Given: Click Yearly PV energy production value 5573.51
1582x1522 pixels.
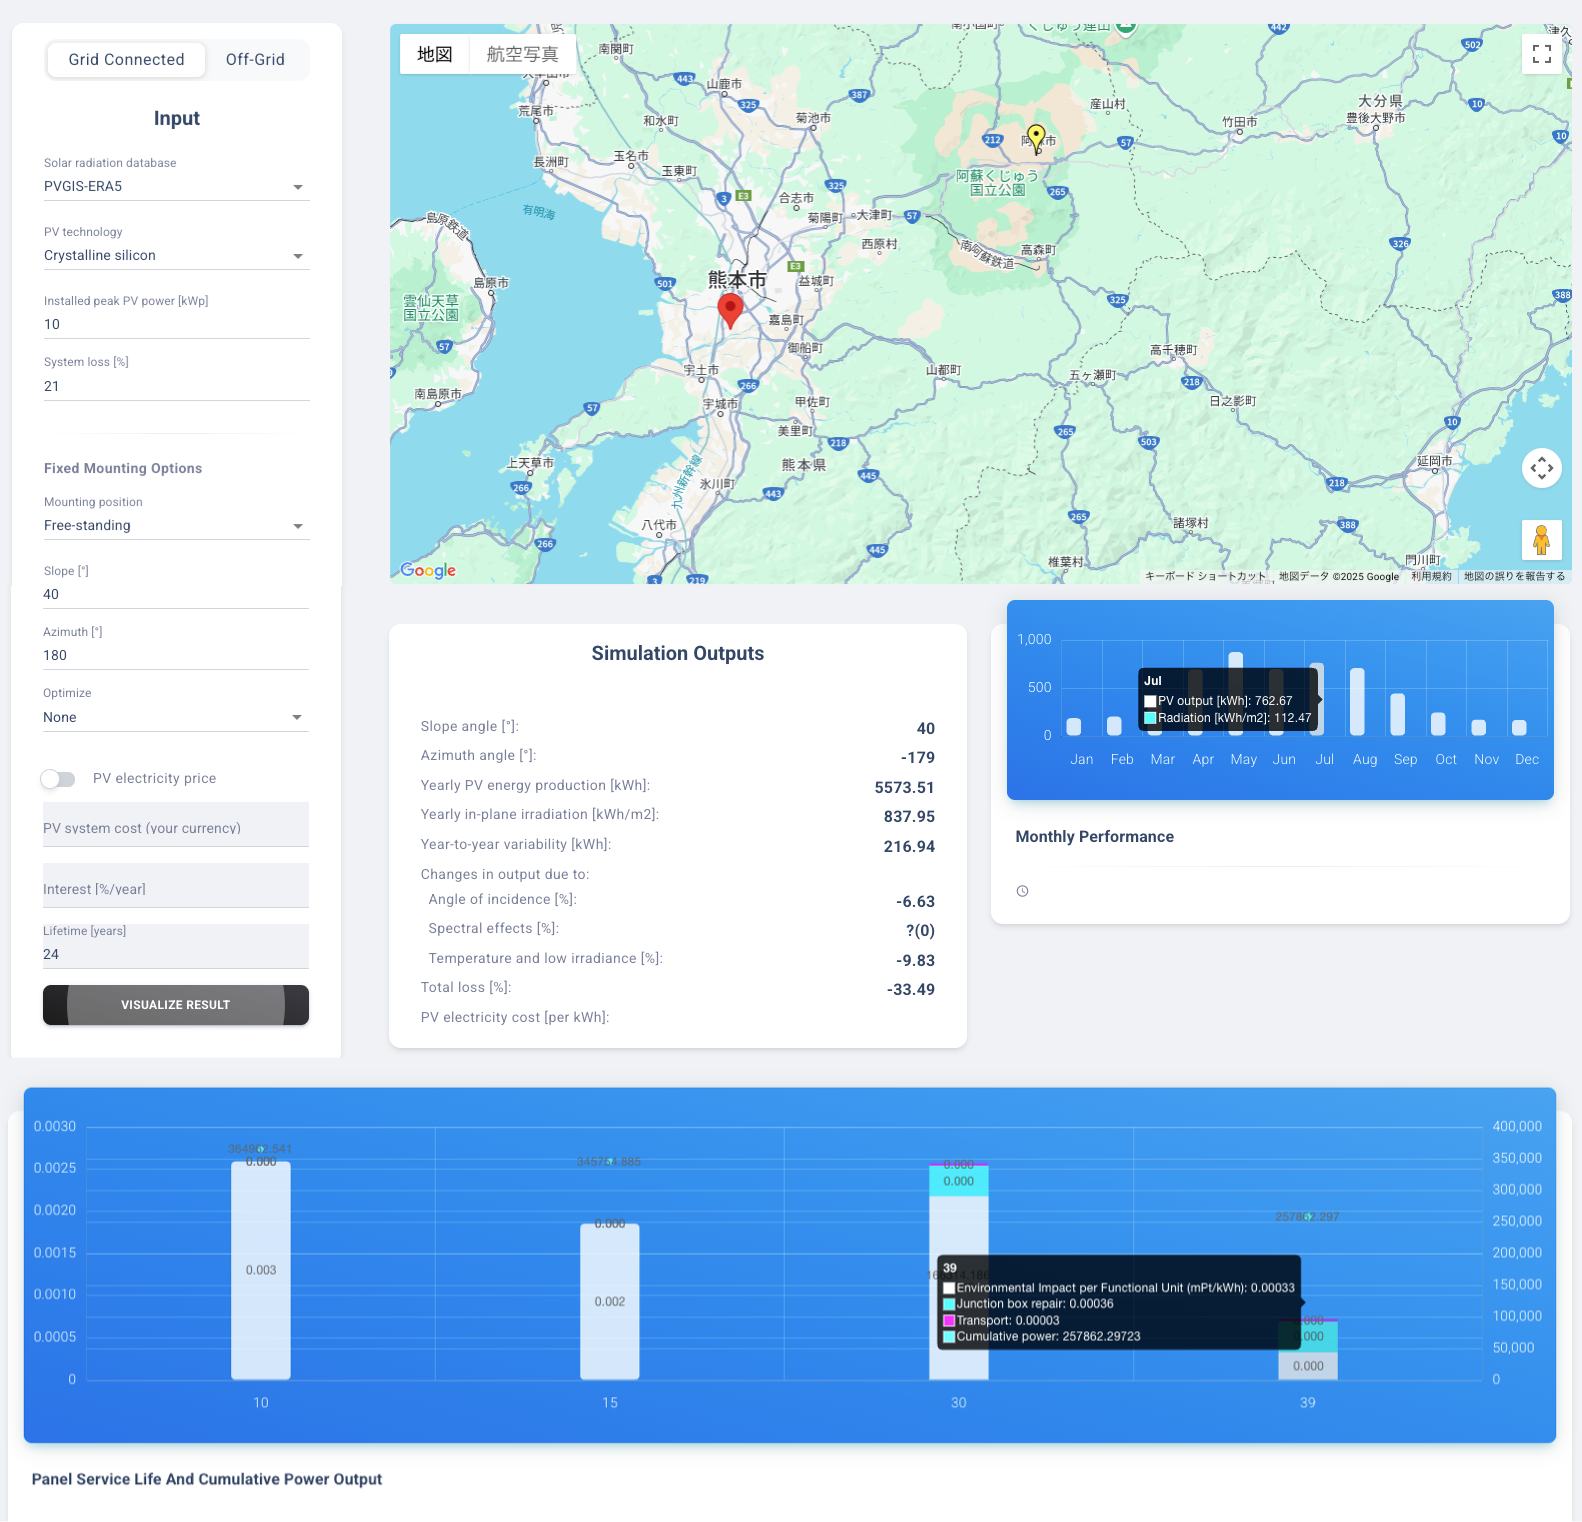Looking at the screenshot, I should tap(904, 788).
